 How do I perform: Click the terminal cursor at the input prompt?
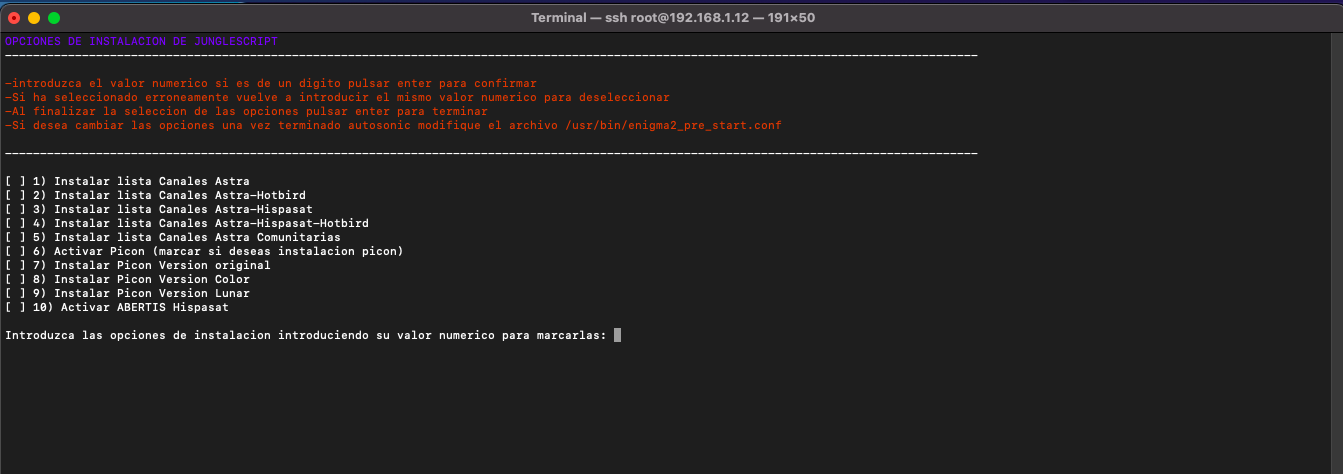point(617,335)
